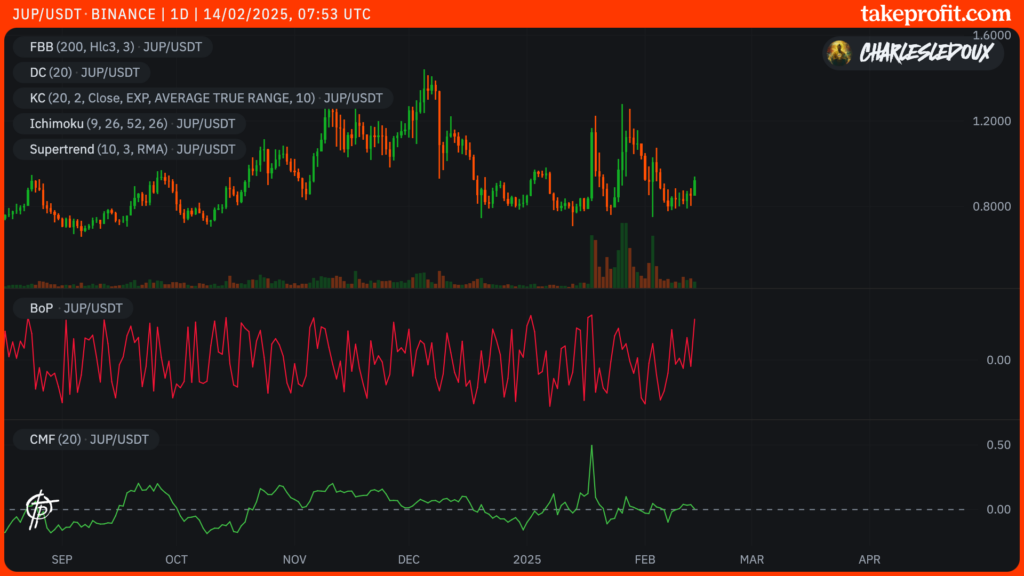The height and width of the screenshot is (576, 1024).
Task: Open the takeprofit.com link
Action: coord(935,14)
